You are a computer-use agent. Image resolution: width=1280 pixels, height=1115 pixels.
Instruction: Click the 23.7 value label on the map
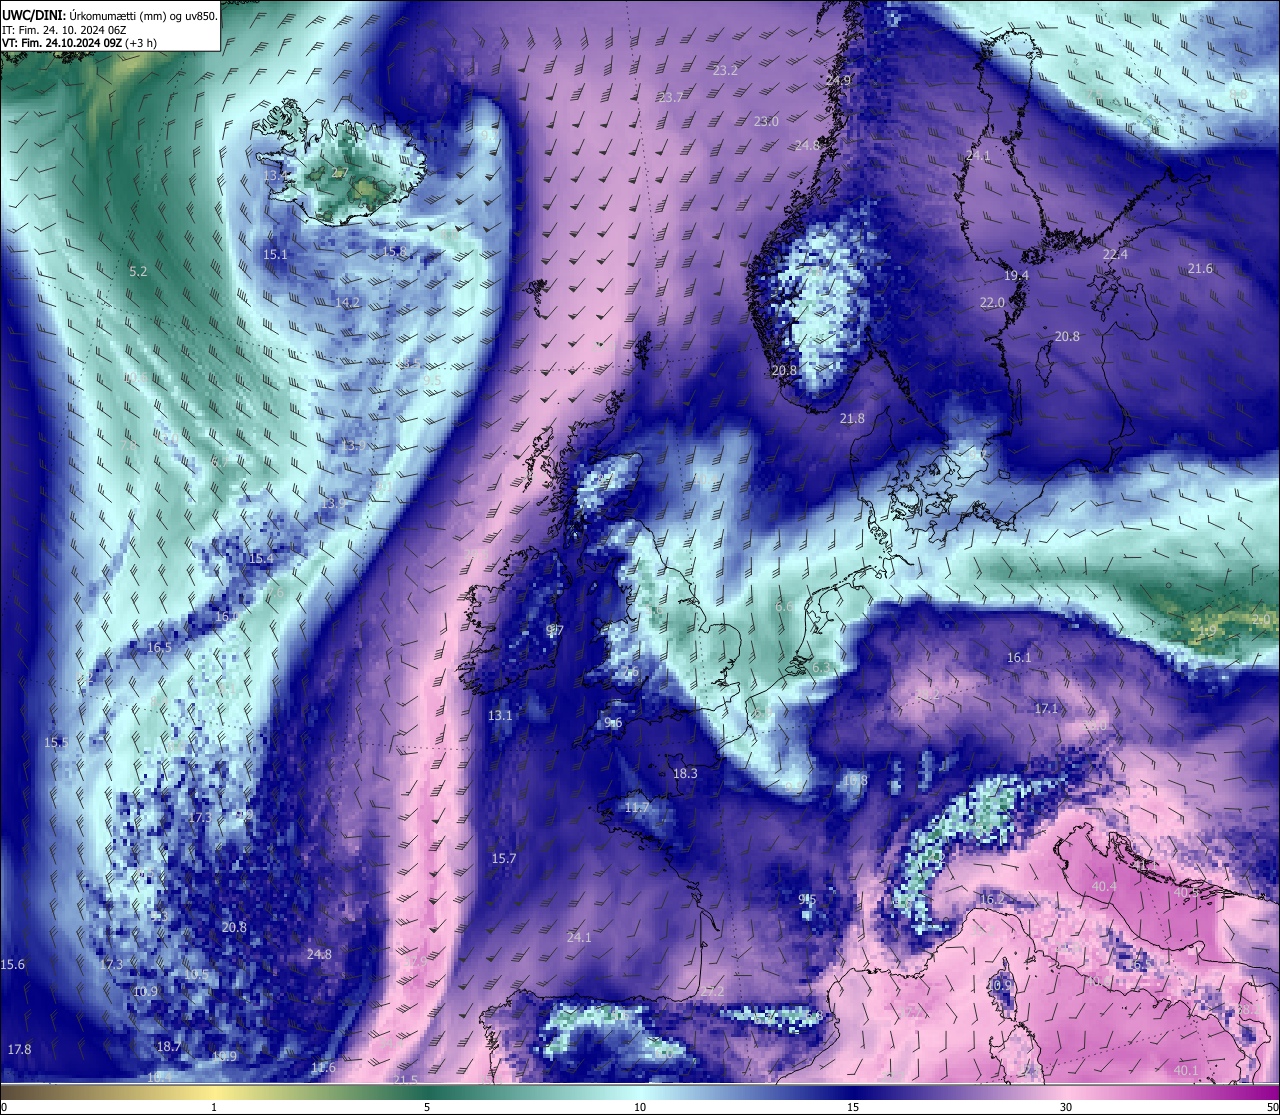pyautogui.click(x=670, y=97)
